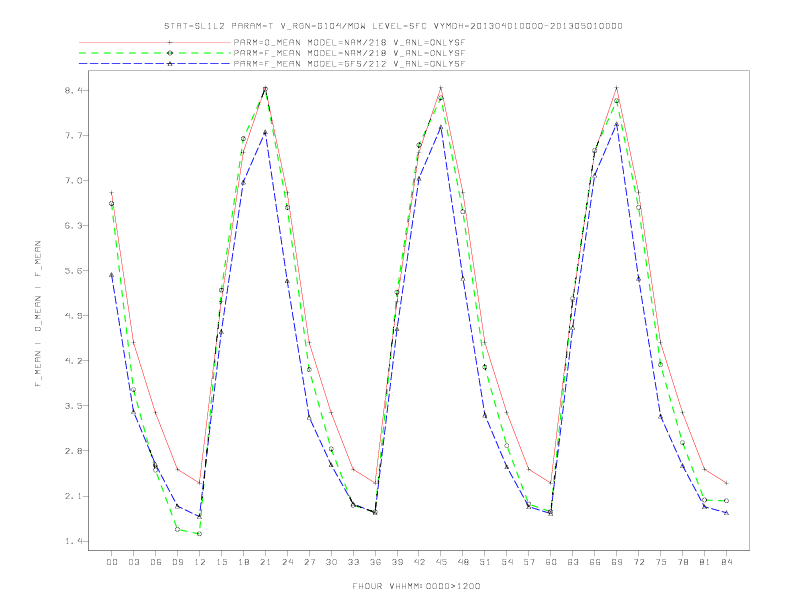Click x-axis tick label 66
Image resolution: width=792 pixels, height=612 pixels.
coord(595,562)
